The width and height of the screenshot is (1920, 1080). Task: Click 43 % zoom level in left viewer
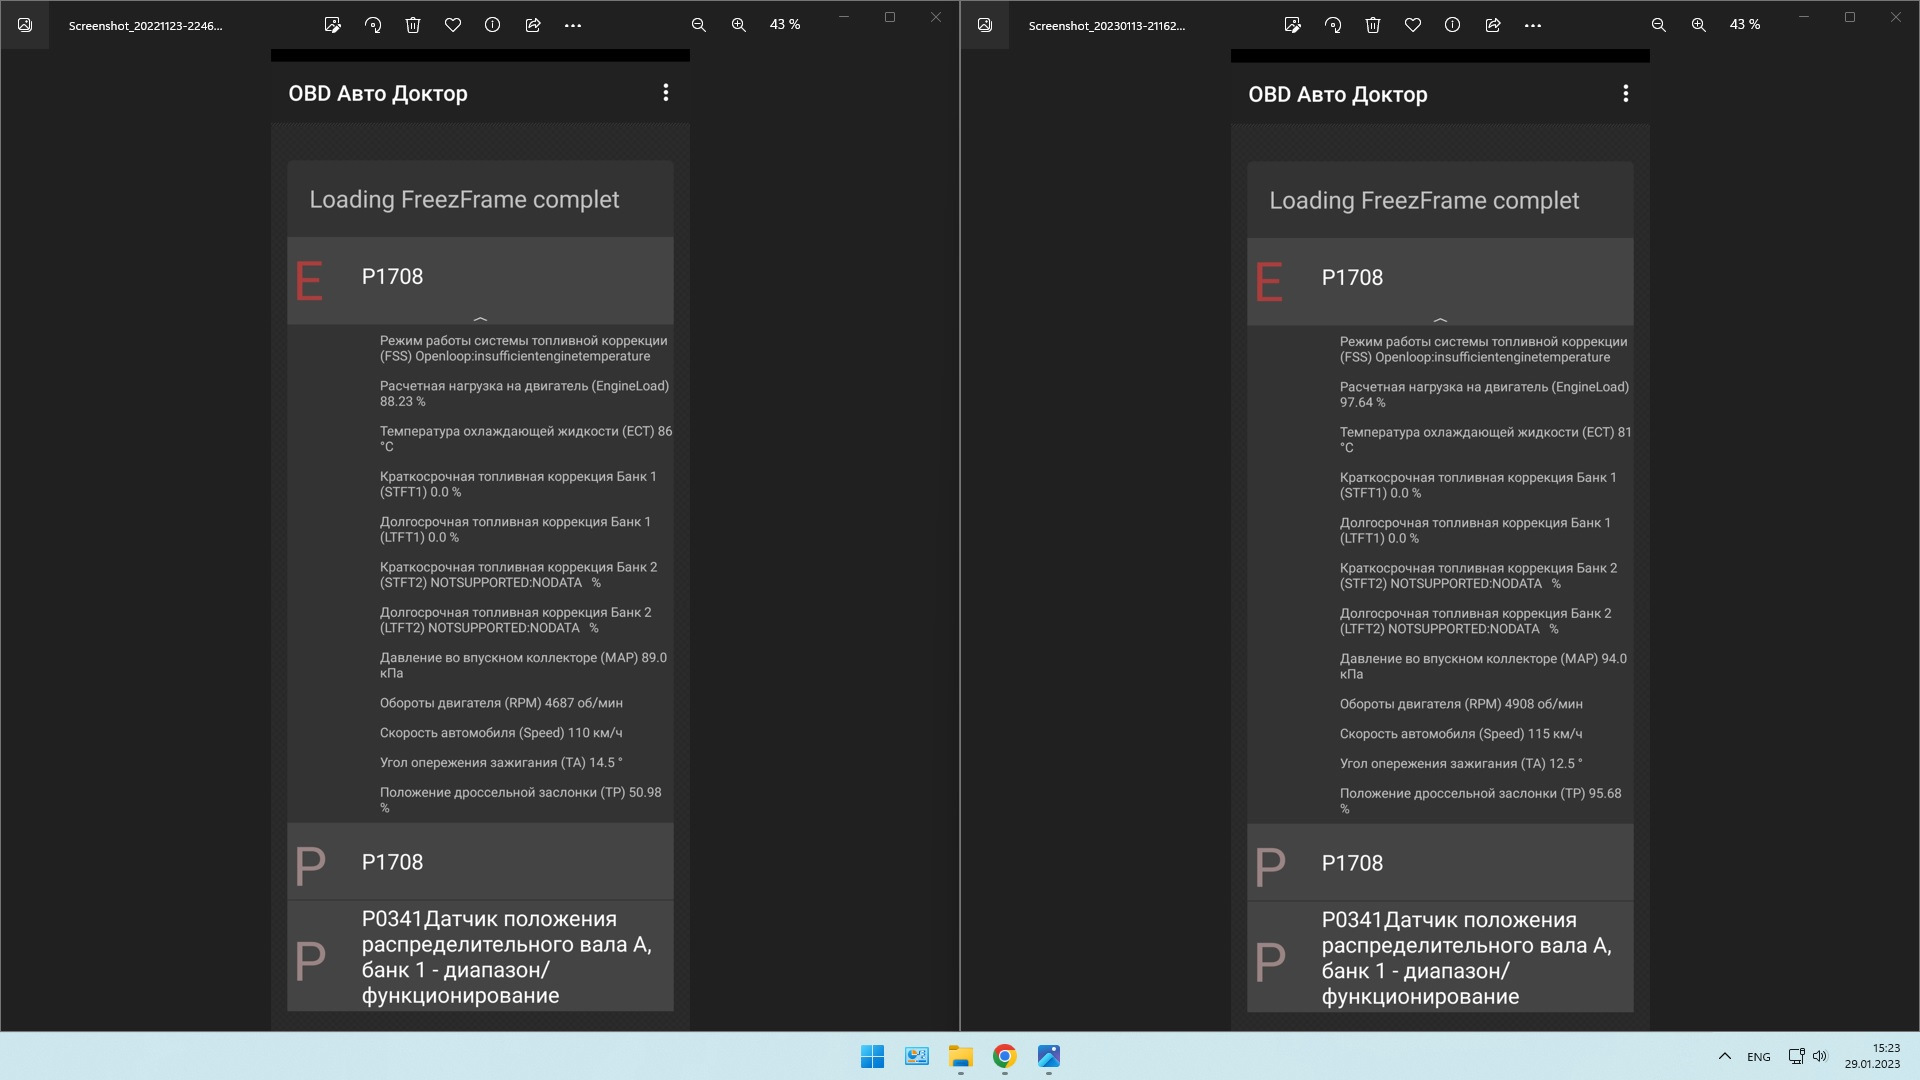[785, 25]
